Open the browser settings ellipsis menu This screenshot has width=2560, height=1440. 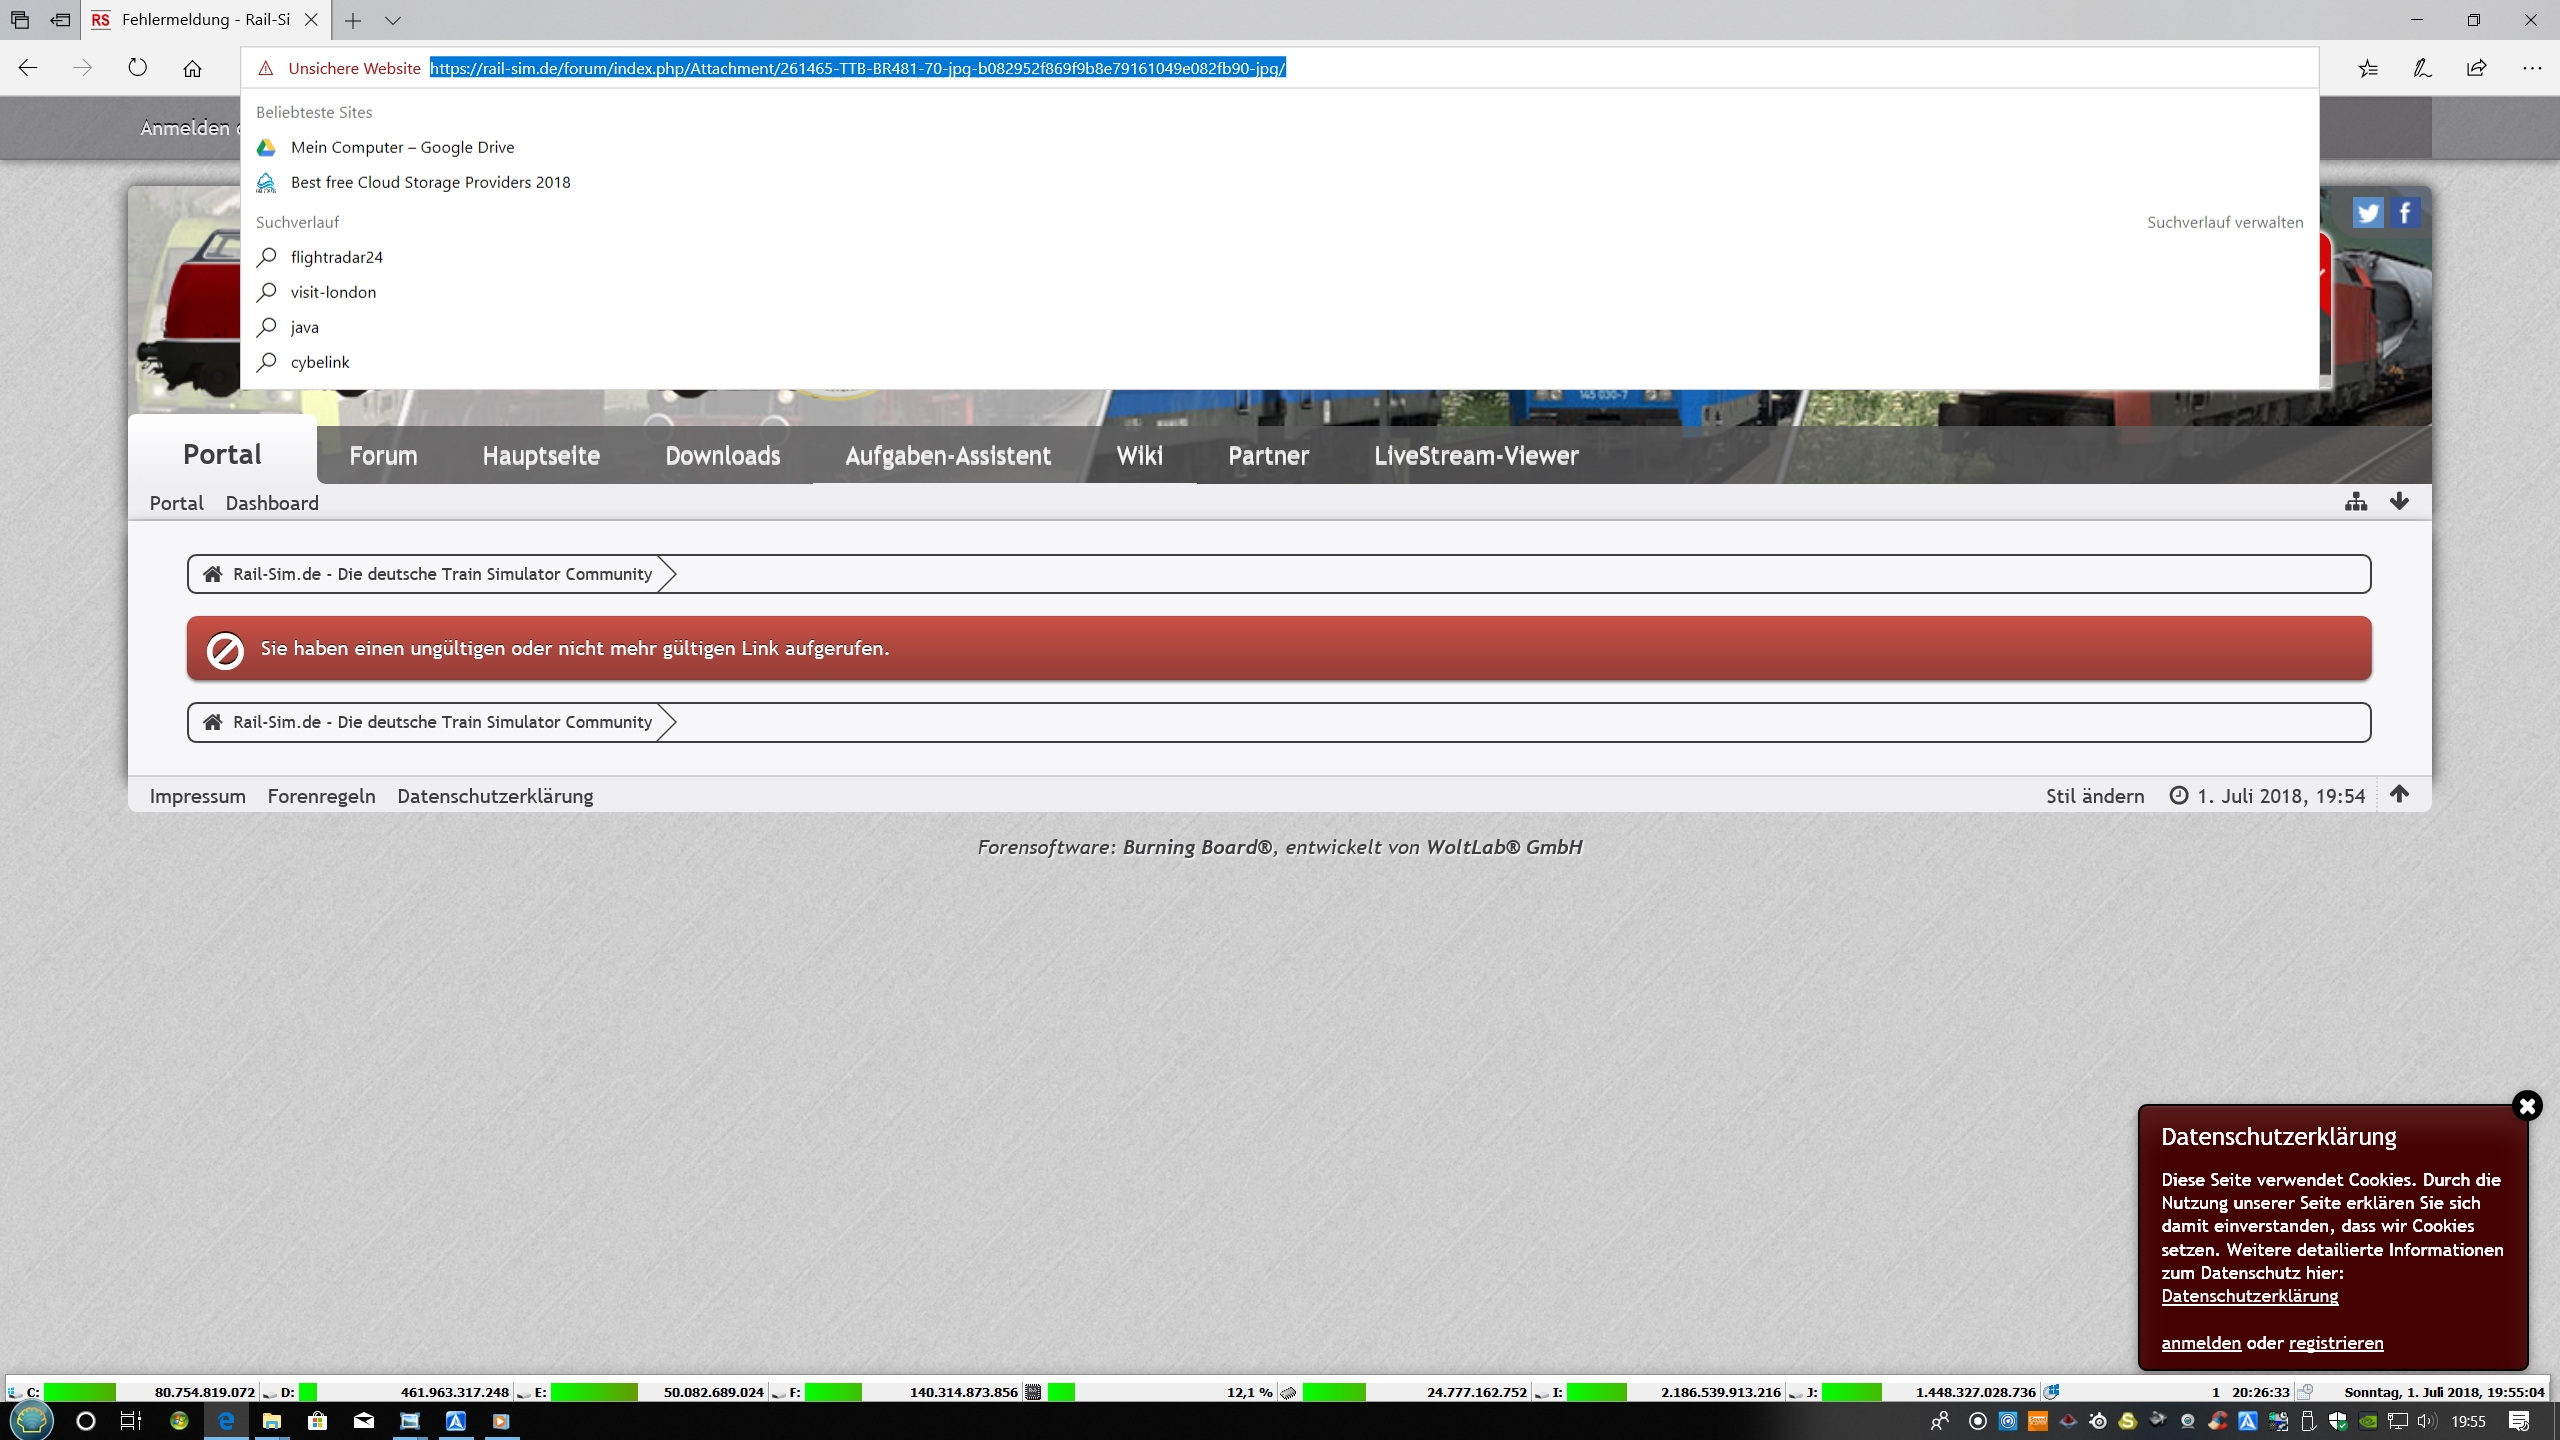point(2531,68)
